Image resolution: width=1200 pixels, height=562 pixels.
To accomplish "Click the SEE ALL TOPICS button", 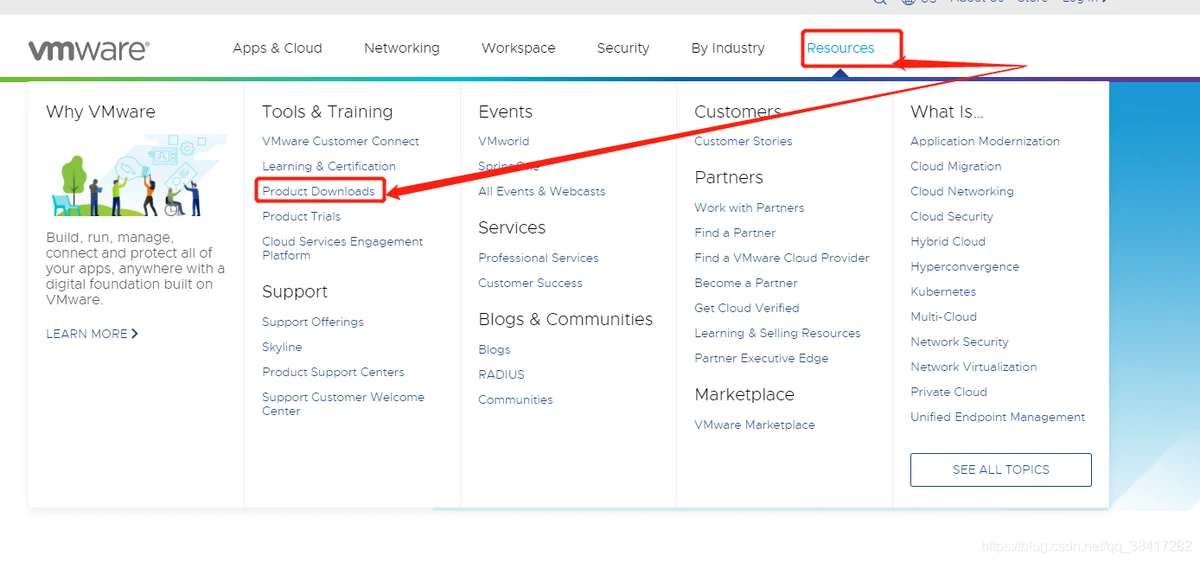I will click(1001, 470).
